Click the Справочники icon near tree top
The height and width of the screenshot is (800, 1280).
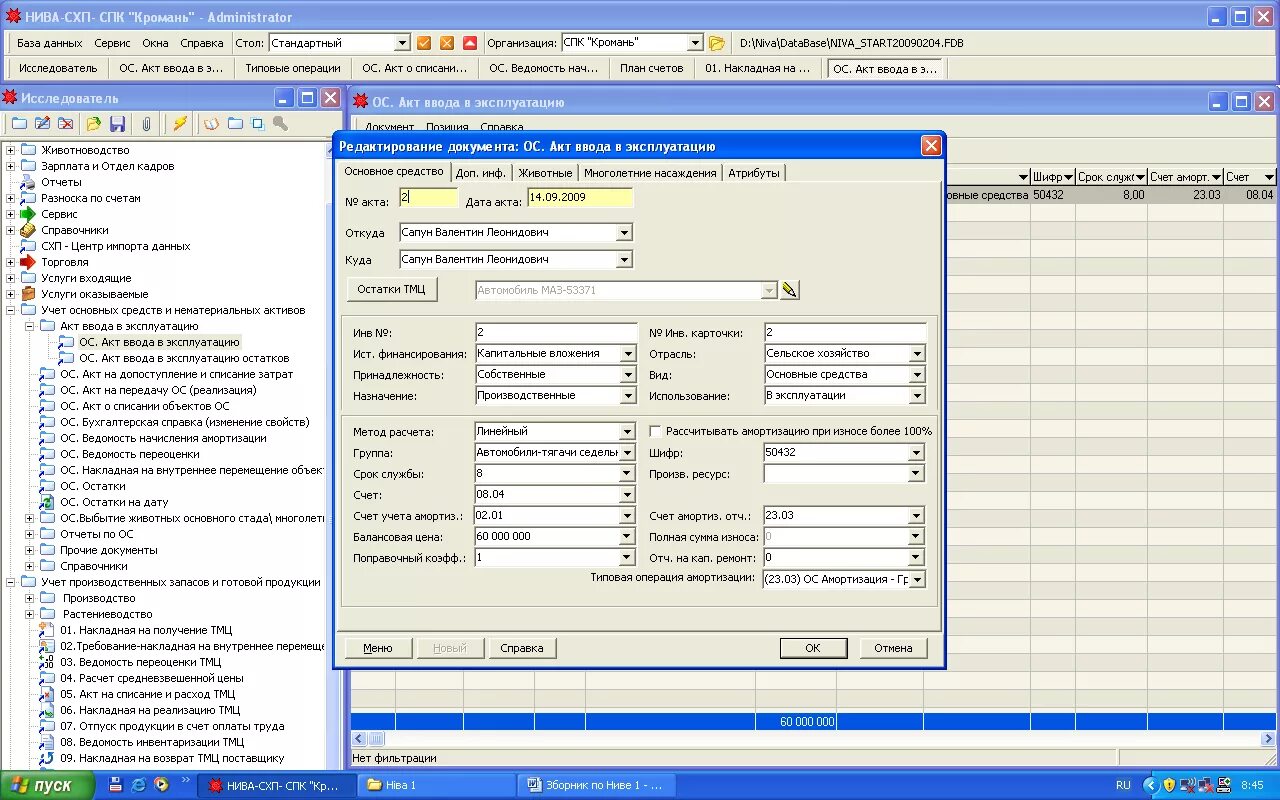point(28,230)
